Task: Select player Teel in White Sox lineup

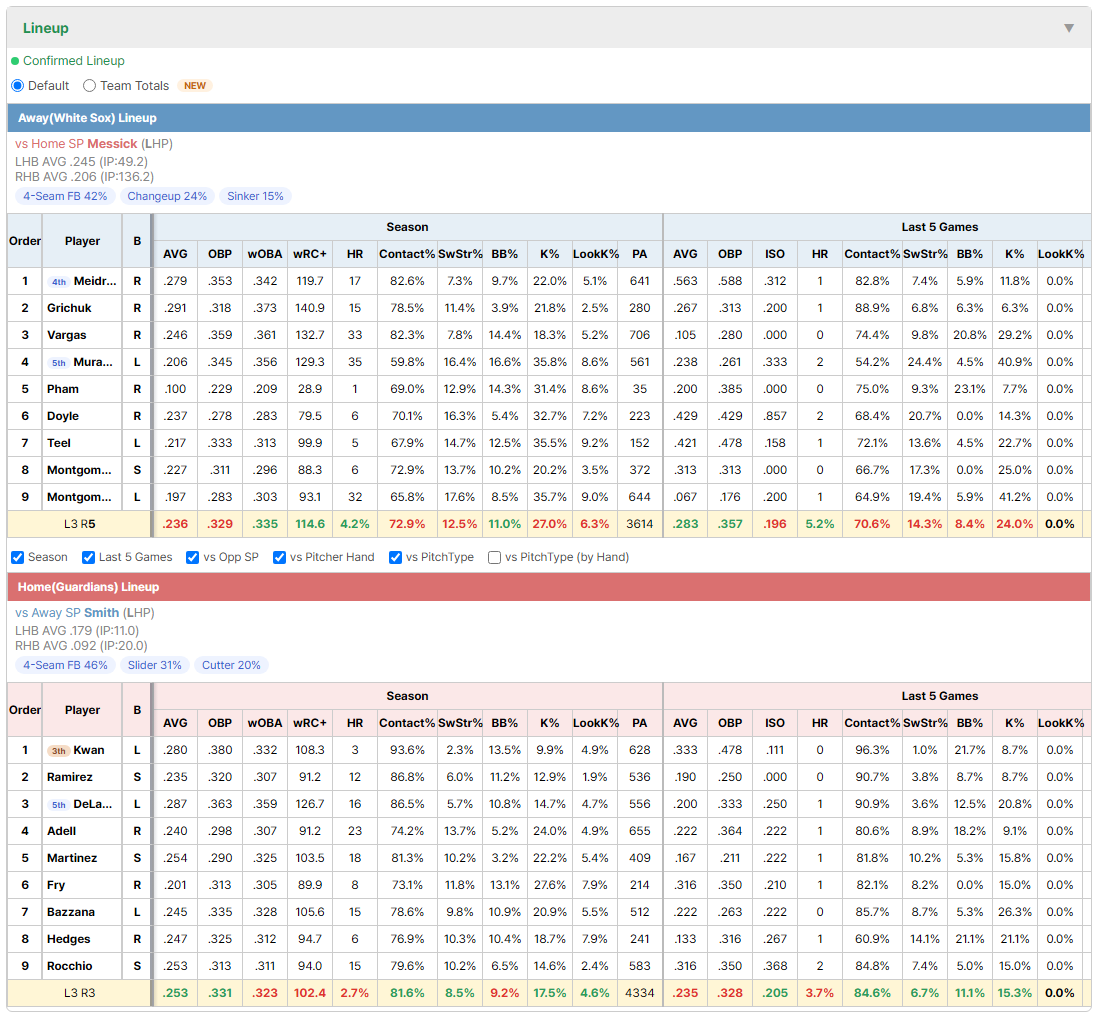Action: pos(59,443)
